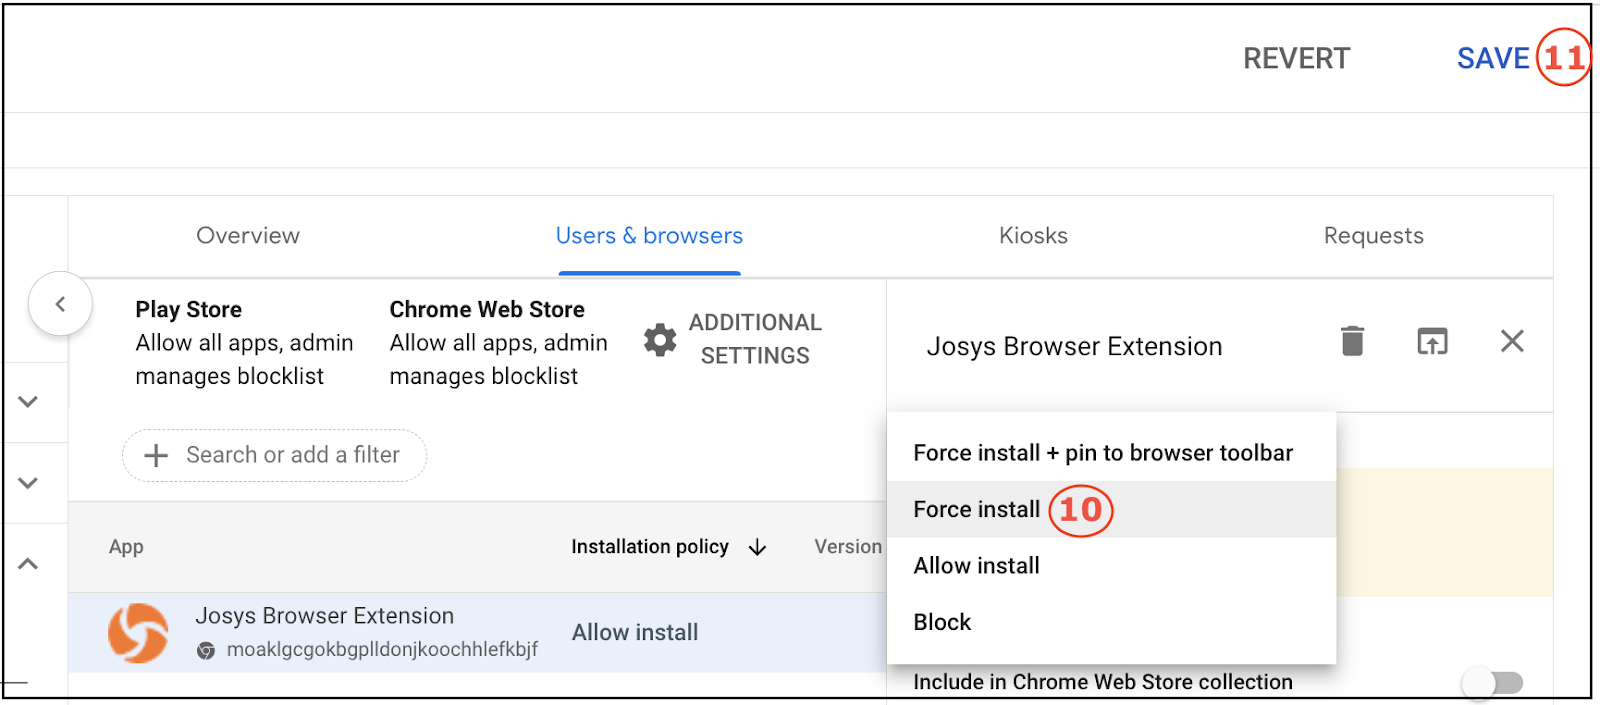Expand the first sidebar chevron down
Screen dimensions: 1600x705
(28, 401)
